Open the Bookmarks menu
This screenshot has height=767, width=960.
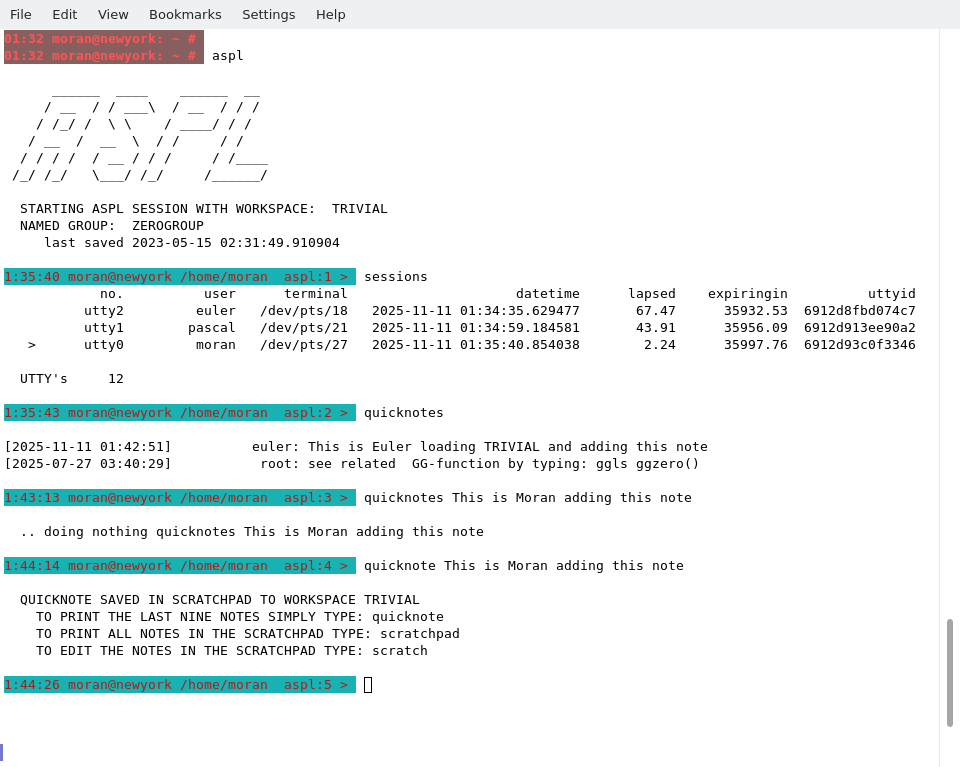(185, 14)
